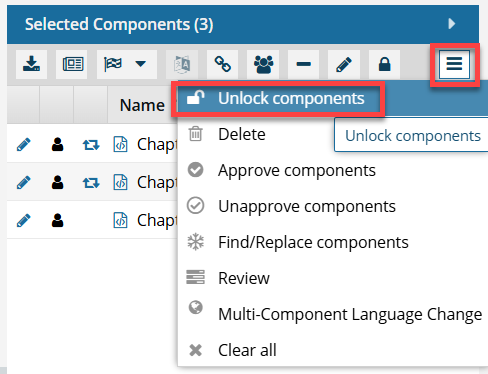
Task: Click the download components toolbar icon
Action: (31, 64)
